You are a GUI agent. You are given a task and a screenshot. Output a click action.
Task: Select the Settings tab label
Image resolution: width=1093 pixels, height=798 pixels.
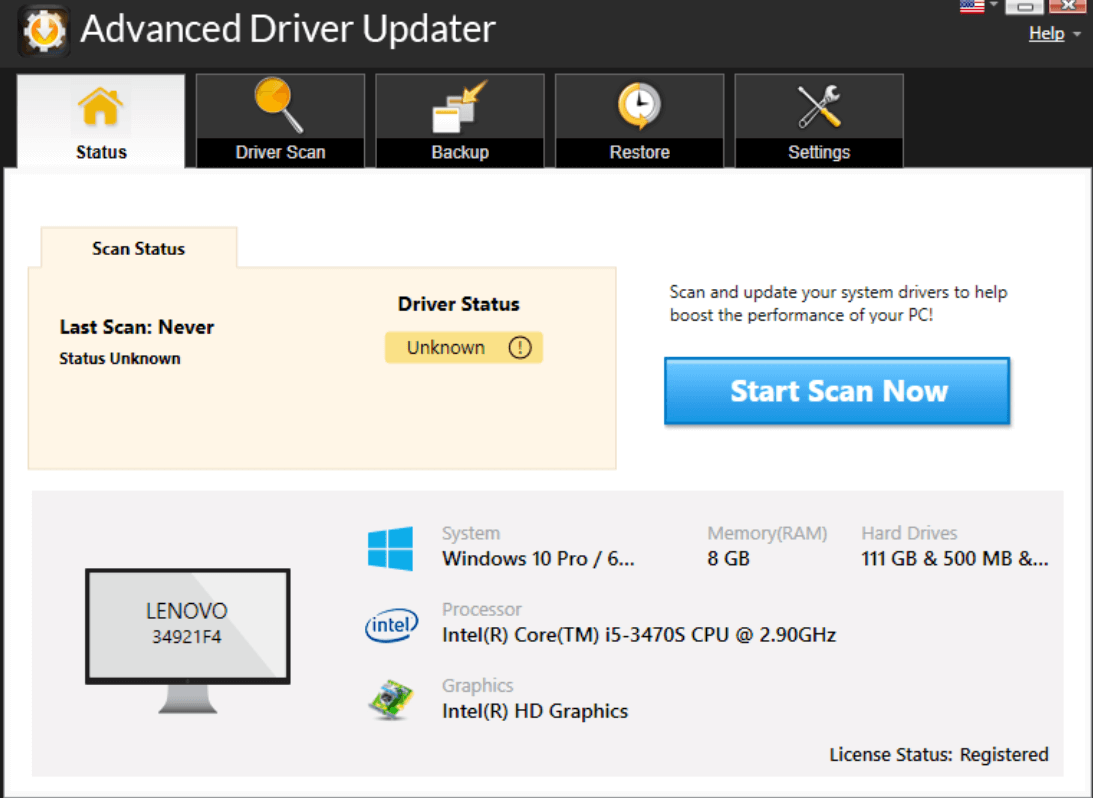(x=818, y=152)
